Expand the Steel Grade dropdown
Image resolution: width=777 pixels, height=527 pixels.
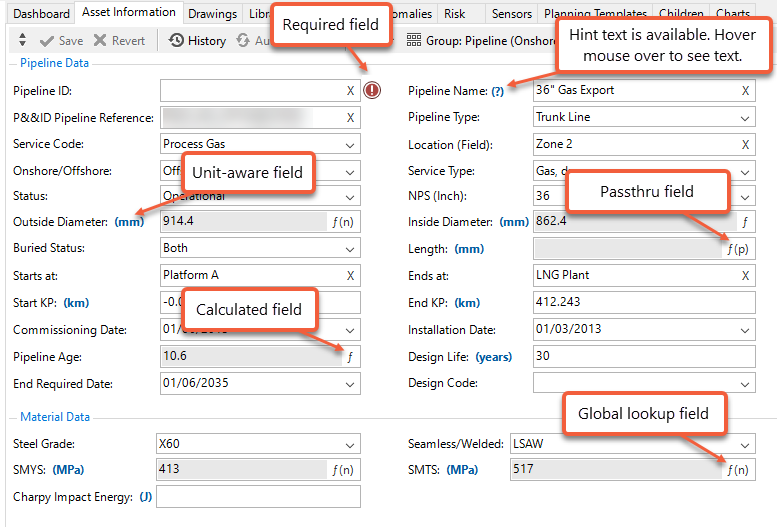(349, 444)
